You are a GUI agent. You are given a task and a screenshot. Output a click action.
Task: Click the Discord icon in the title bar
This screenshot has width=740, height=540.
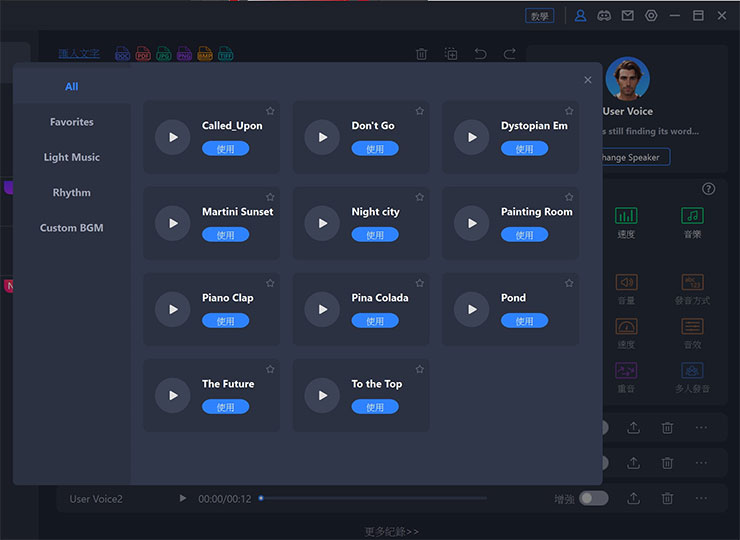tap(604, 16)
